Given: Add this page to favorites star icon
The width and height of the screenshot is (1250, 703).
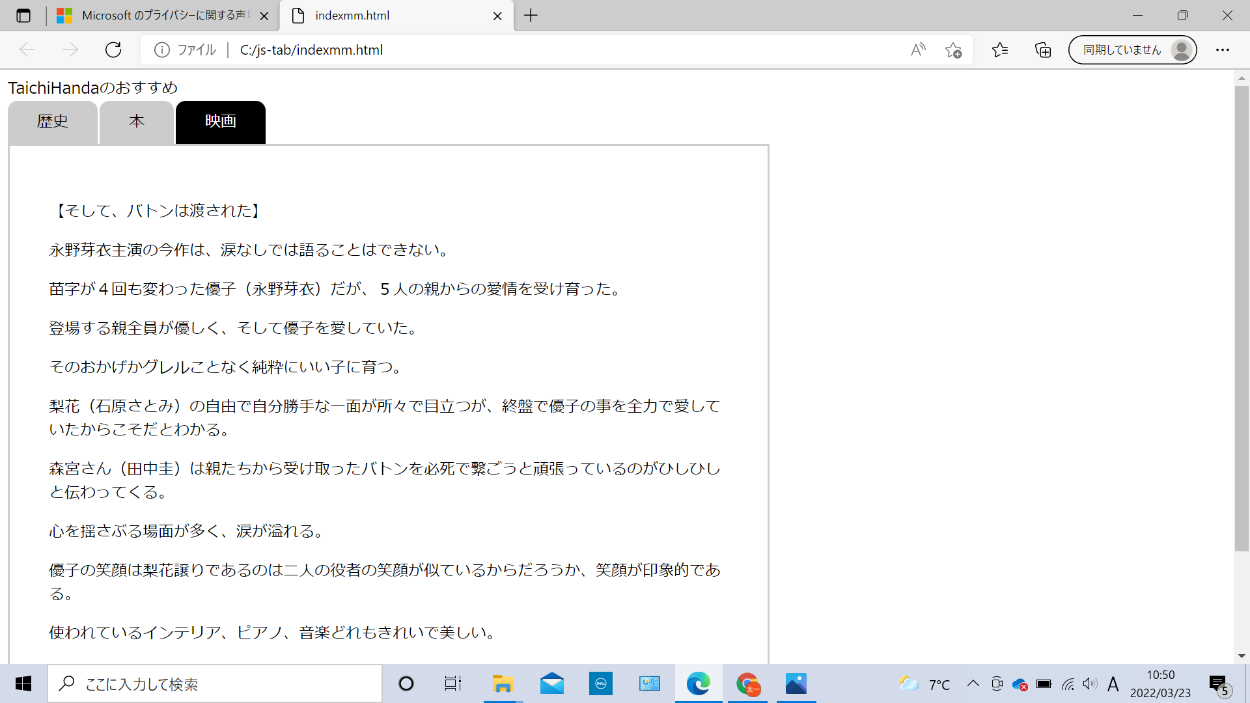Looking at the screenshot, I should click(x=953, y=50).
